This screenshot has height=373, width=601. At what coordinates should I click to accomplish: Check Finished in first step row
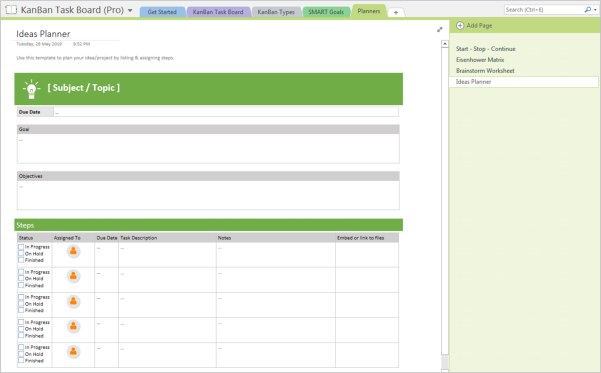(21, 260)
